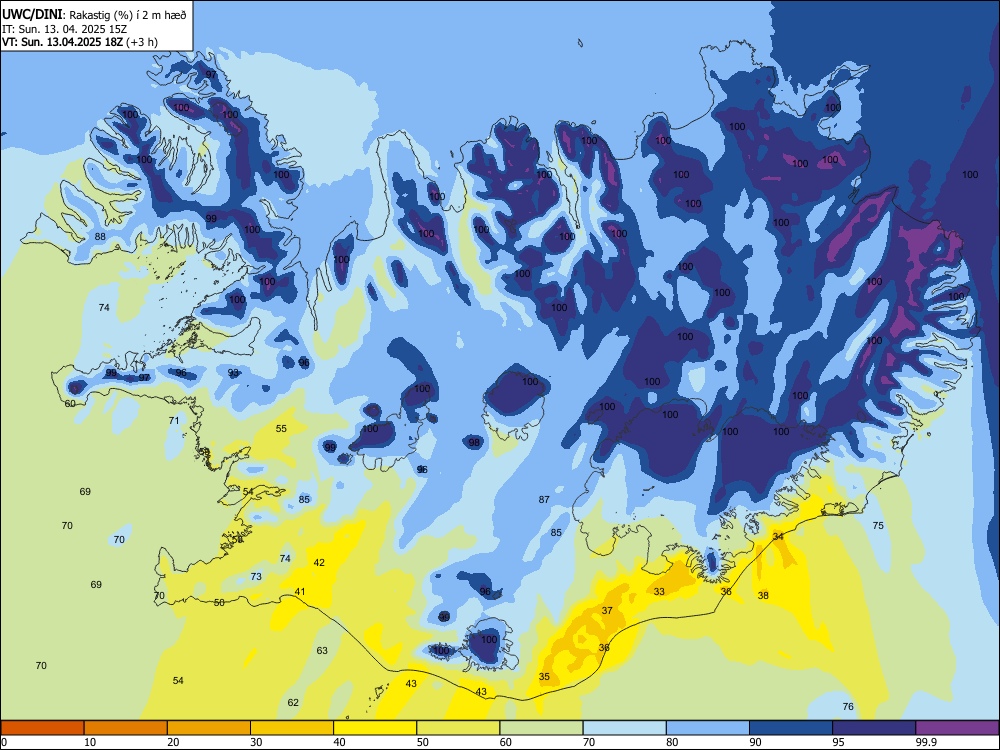Viewport: 1000px width, 750px height.
Task: Choose the pale blue 70–80 legend swatch
Action: point(624,728)
